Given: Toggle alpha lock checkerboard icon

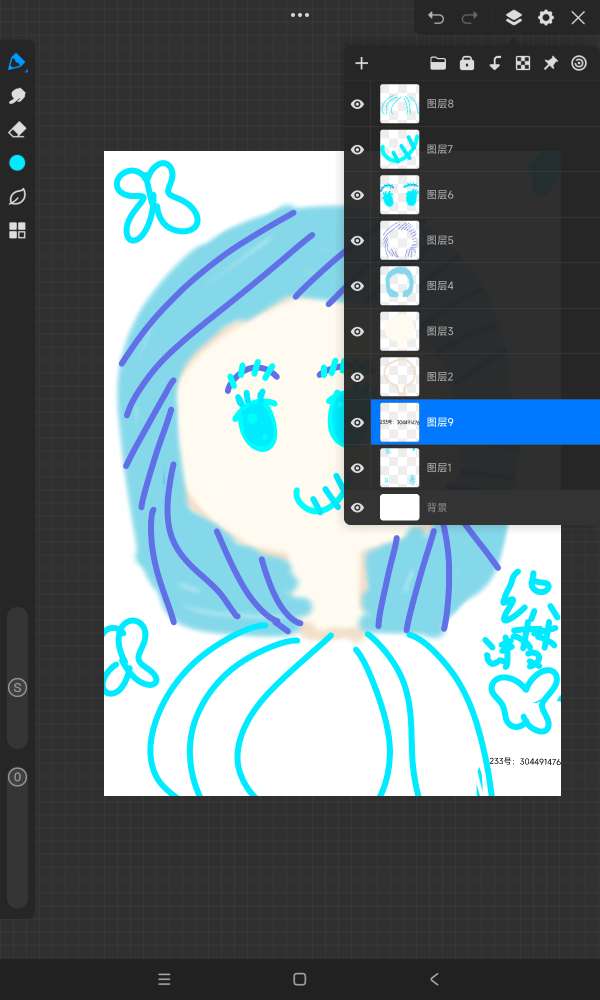Looking at the screenshot, I should point(522,63).
